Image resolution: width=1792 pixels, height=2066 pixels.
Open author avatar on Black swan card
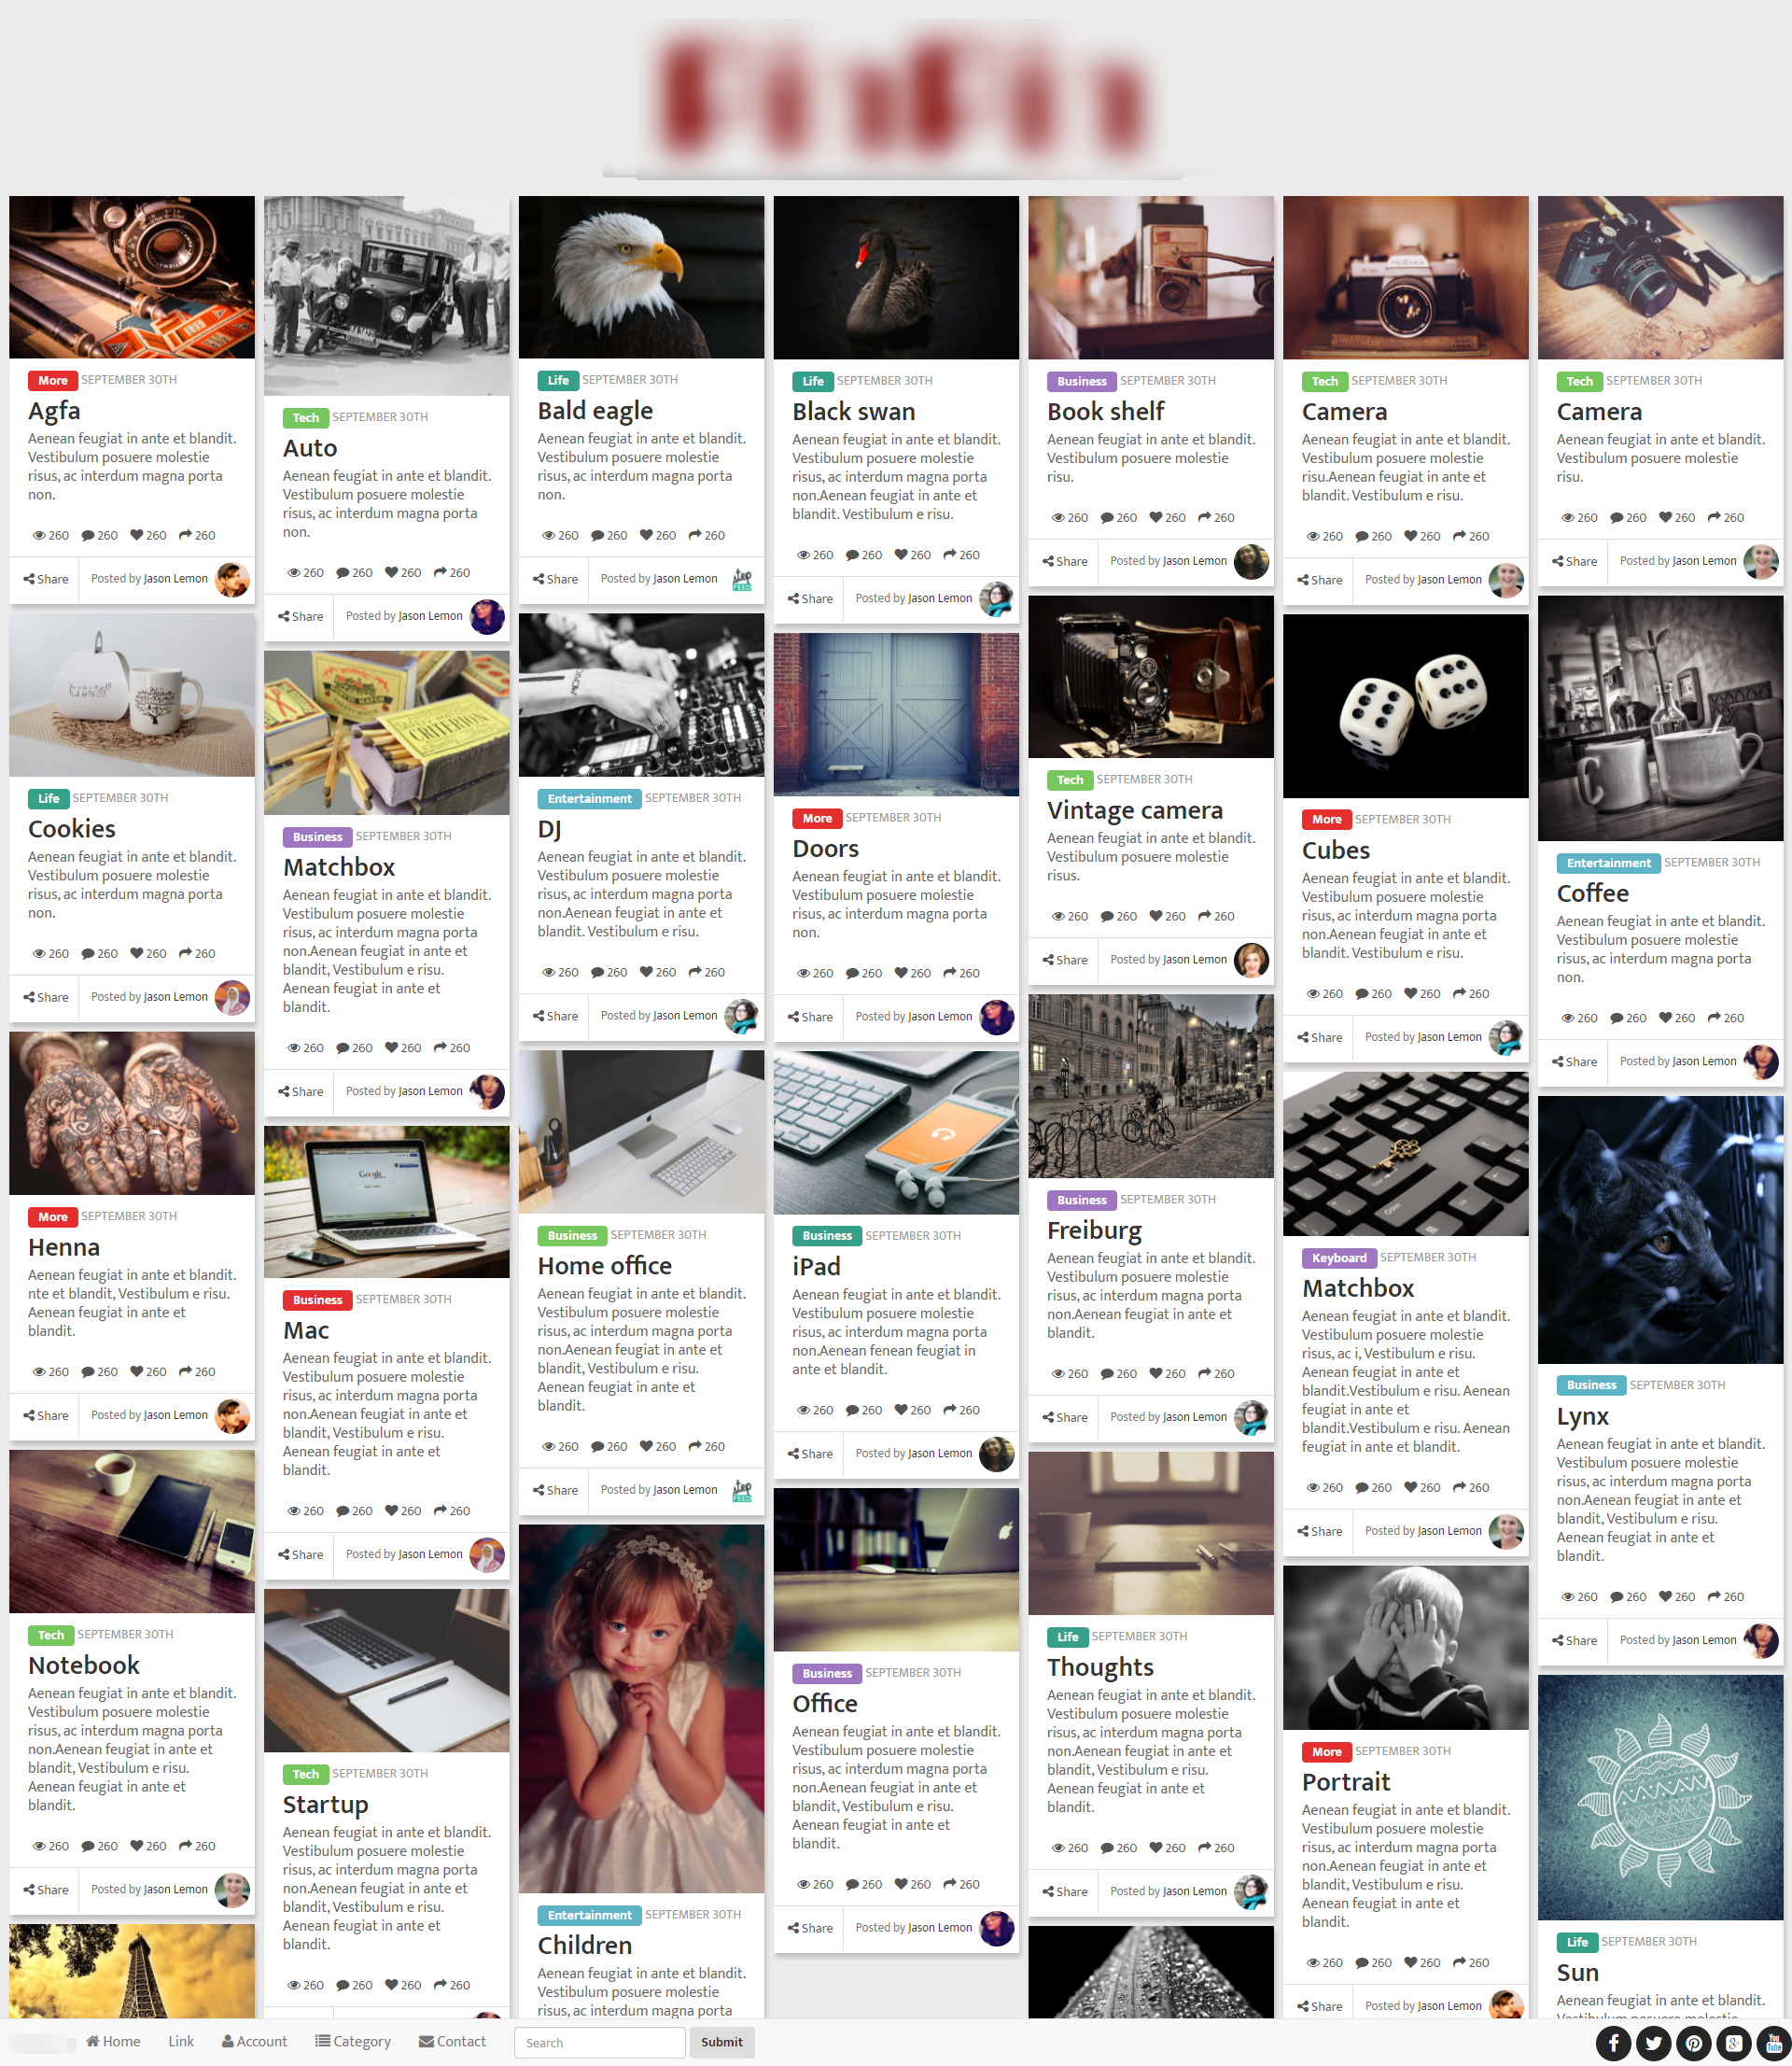(x=996, y=598)
